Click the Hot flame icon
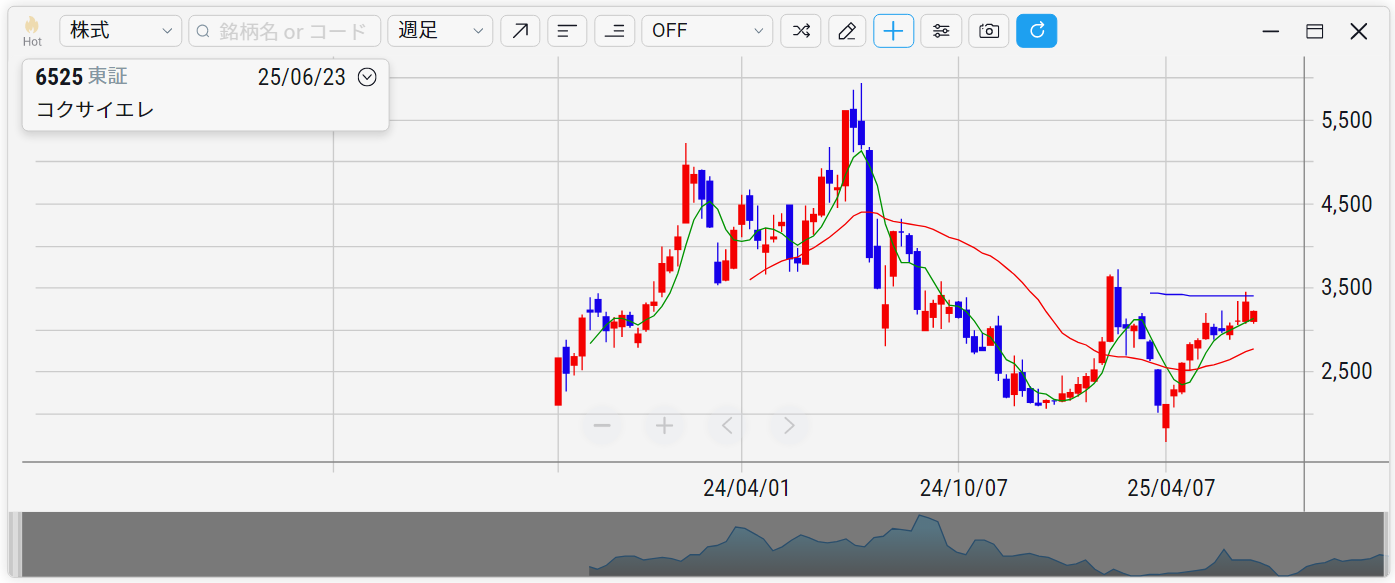The height and width of the screenshot is (583, 1395). 32,30
